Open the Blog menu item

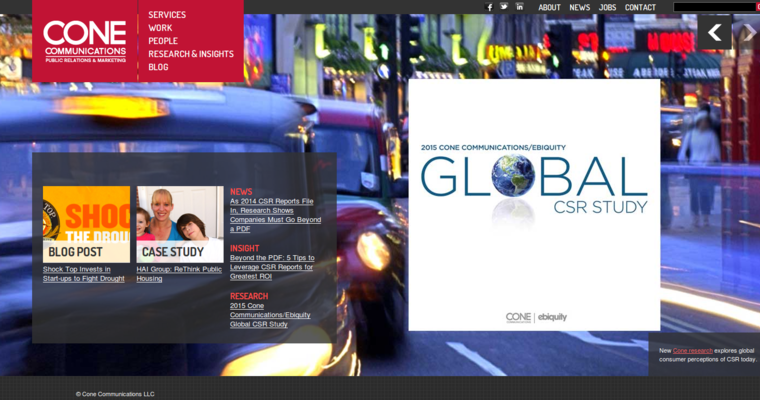158,67
